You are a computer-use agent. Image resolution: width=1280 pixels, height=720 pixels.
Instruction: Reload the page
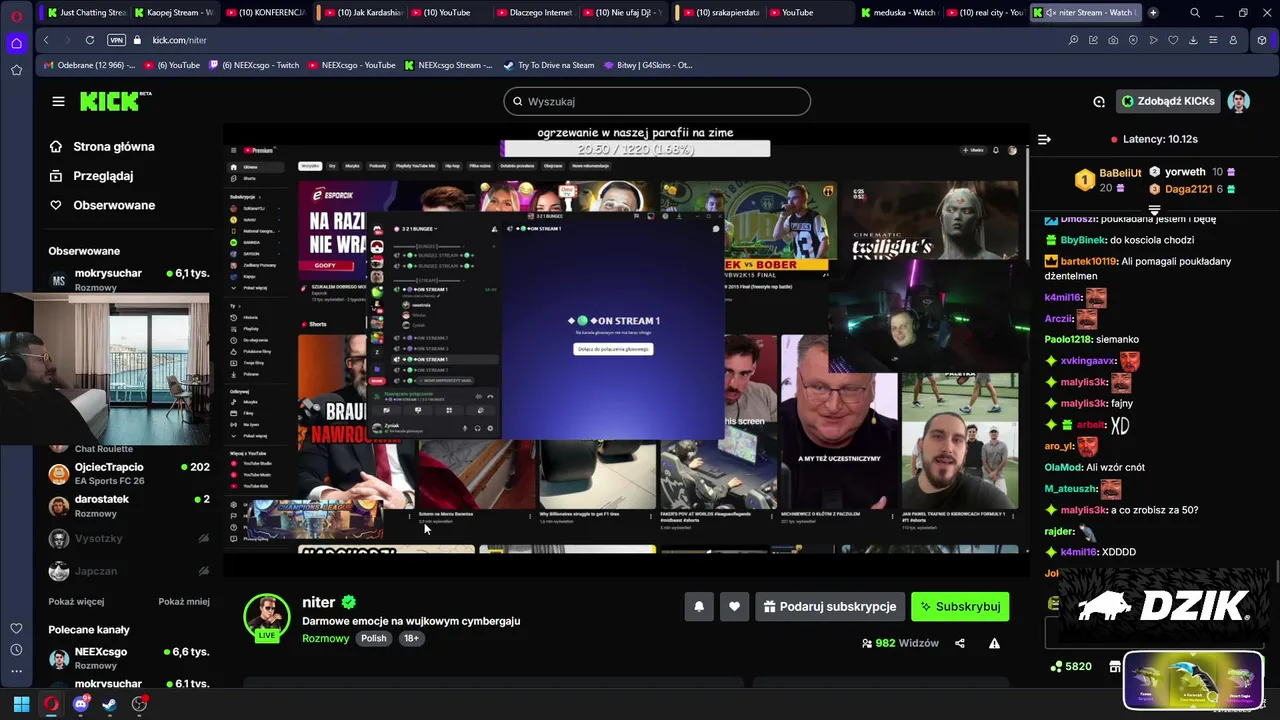point(89,40)
